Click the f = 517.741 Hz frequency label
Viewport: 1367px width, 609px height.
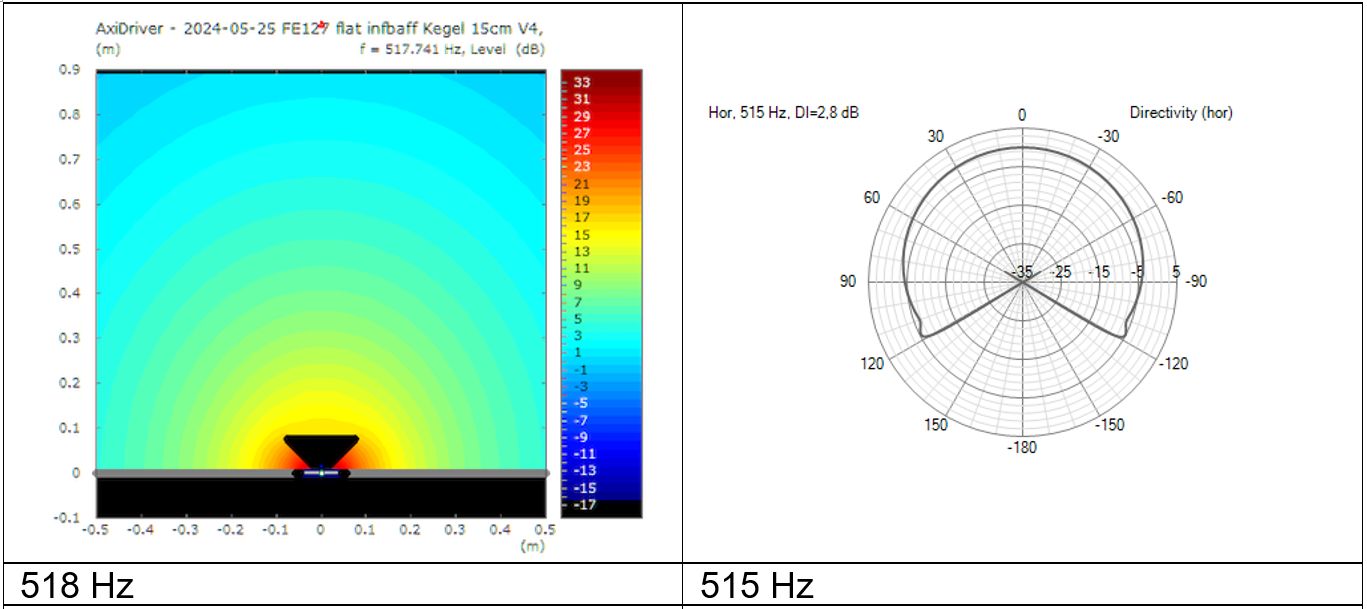[452, 49]
